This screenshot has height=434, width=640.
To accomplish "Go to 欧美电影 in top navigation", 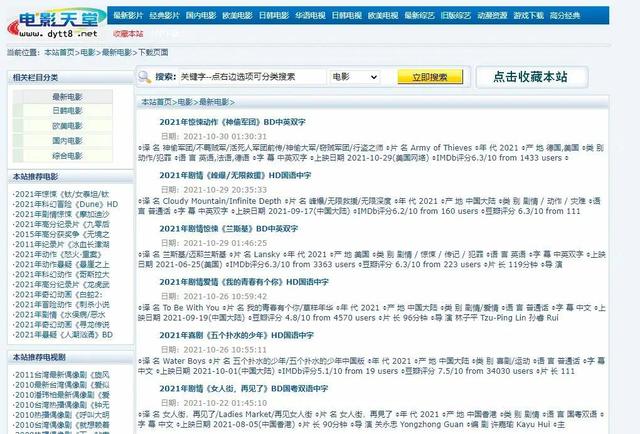I will click(x=237, y=16).
